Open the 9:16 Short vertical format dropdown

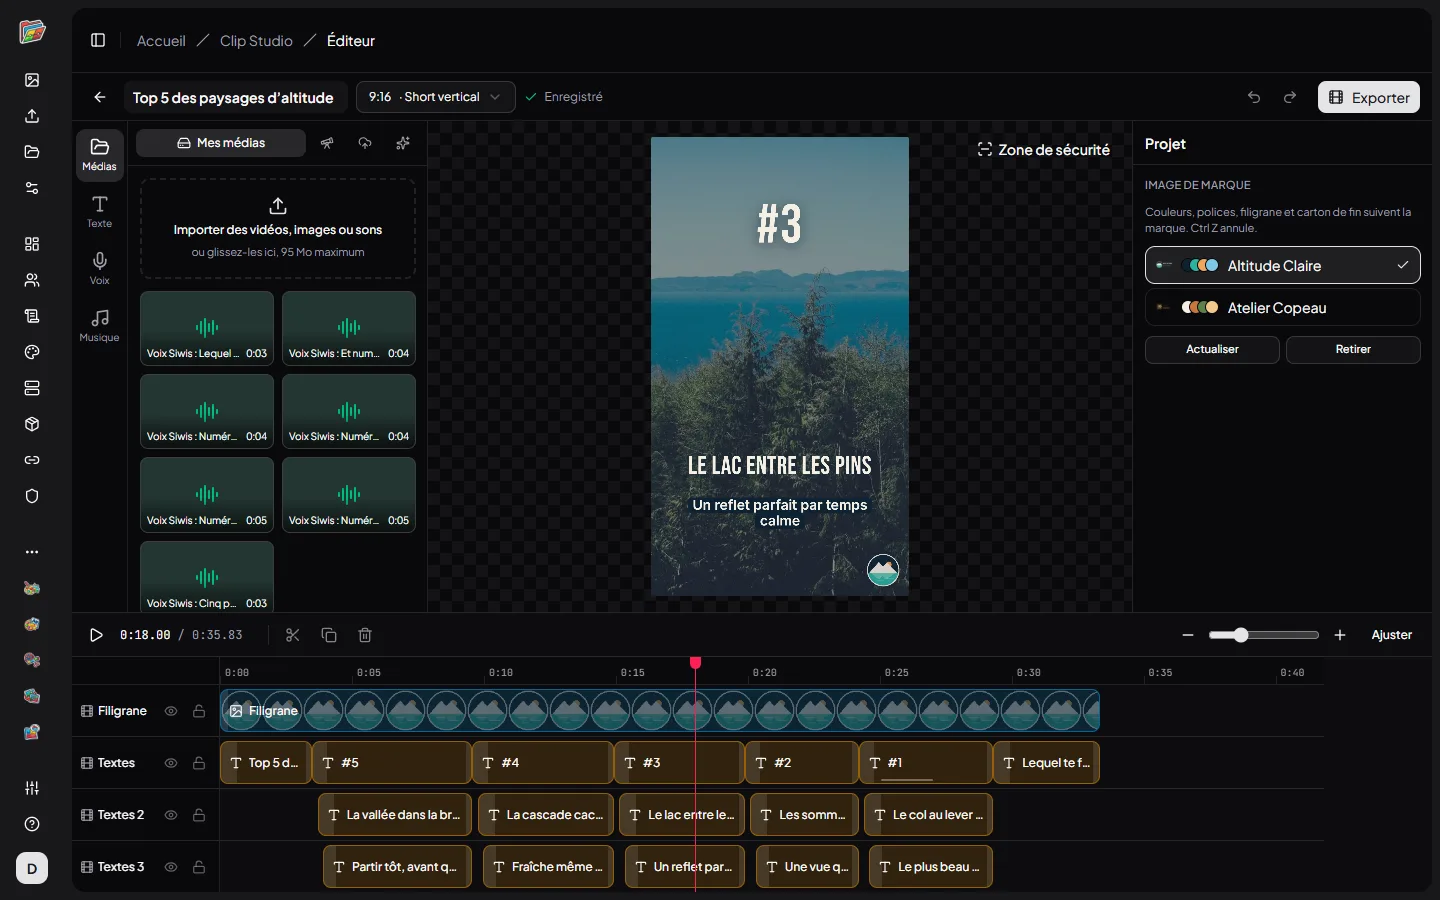pyautogui.click(x=436, y=97)
